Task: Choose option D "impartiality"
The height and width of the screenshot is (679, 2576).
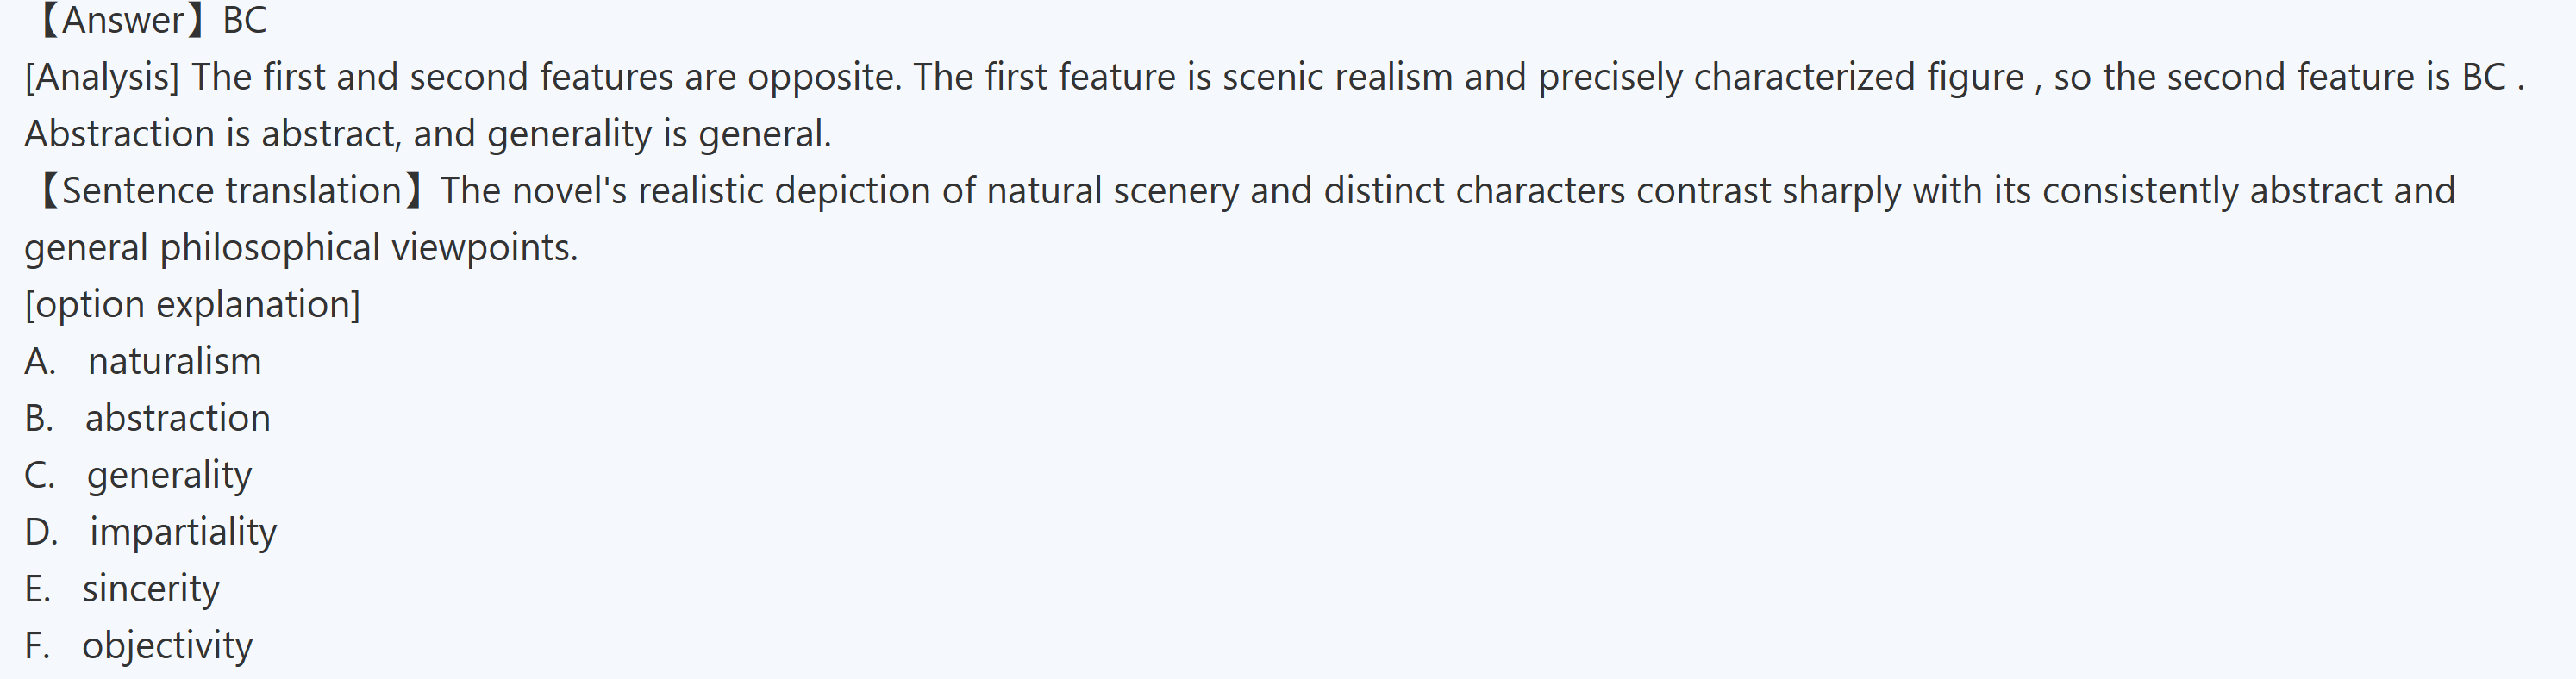Action: coord(183,532)
